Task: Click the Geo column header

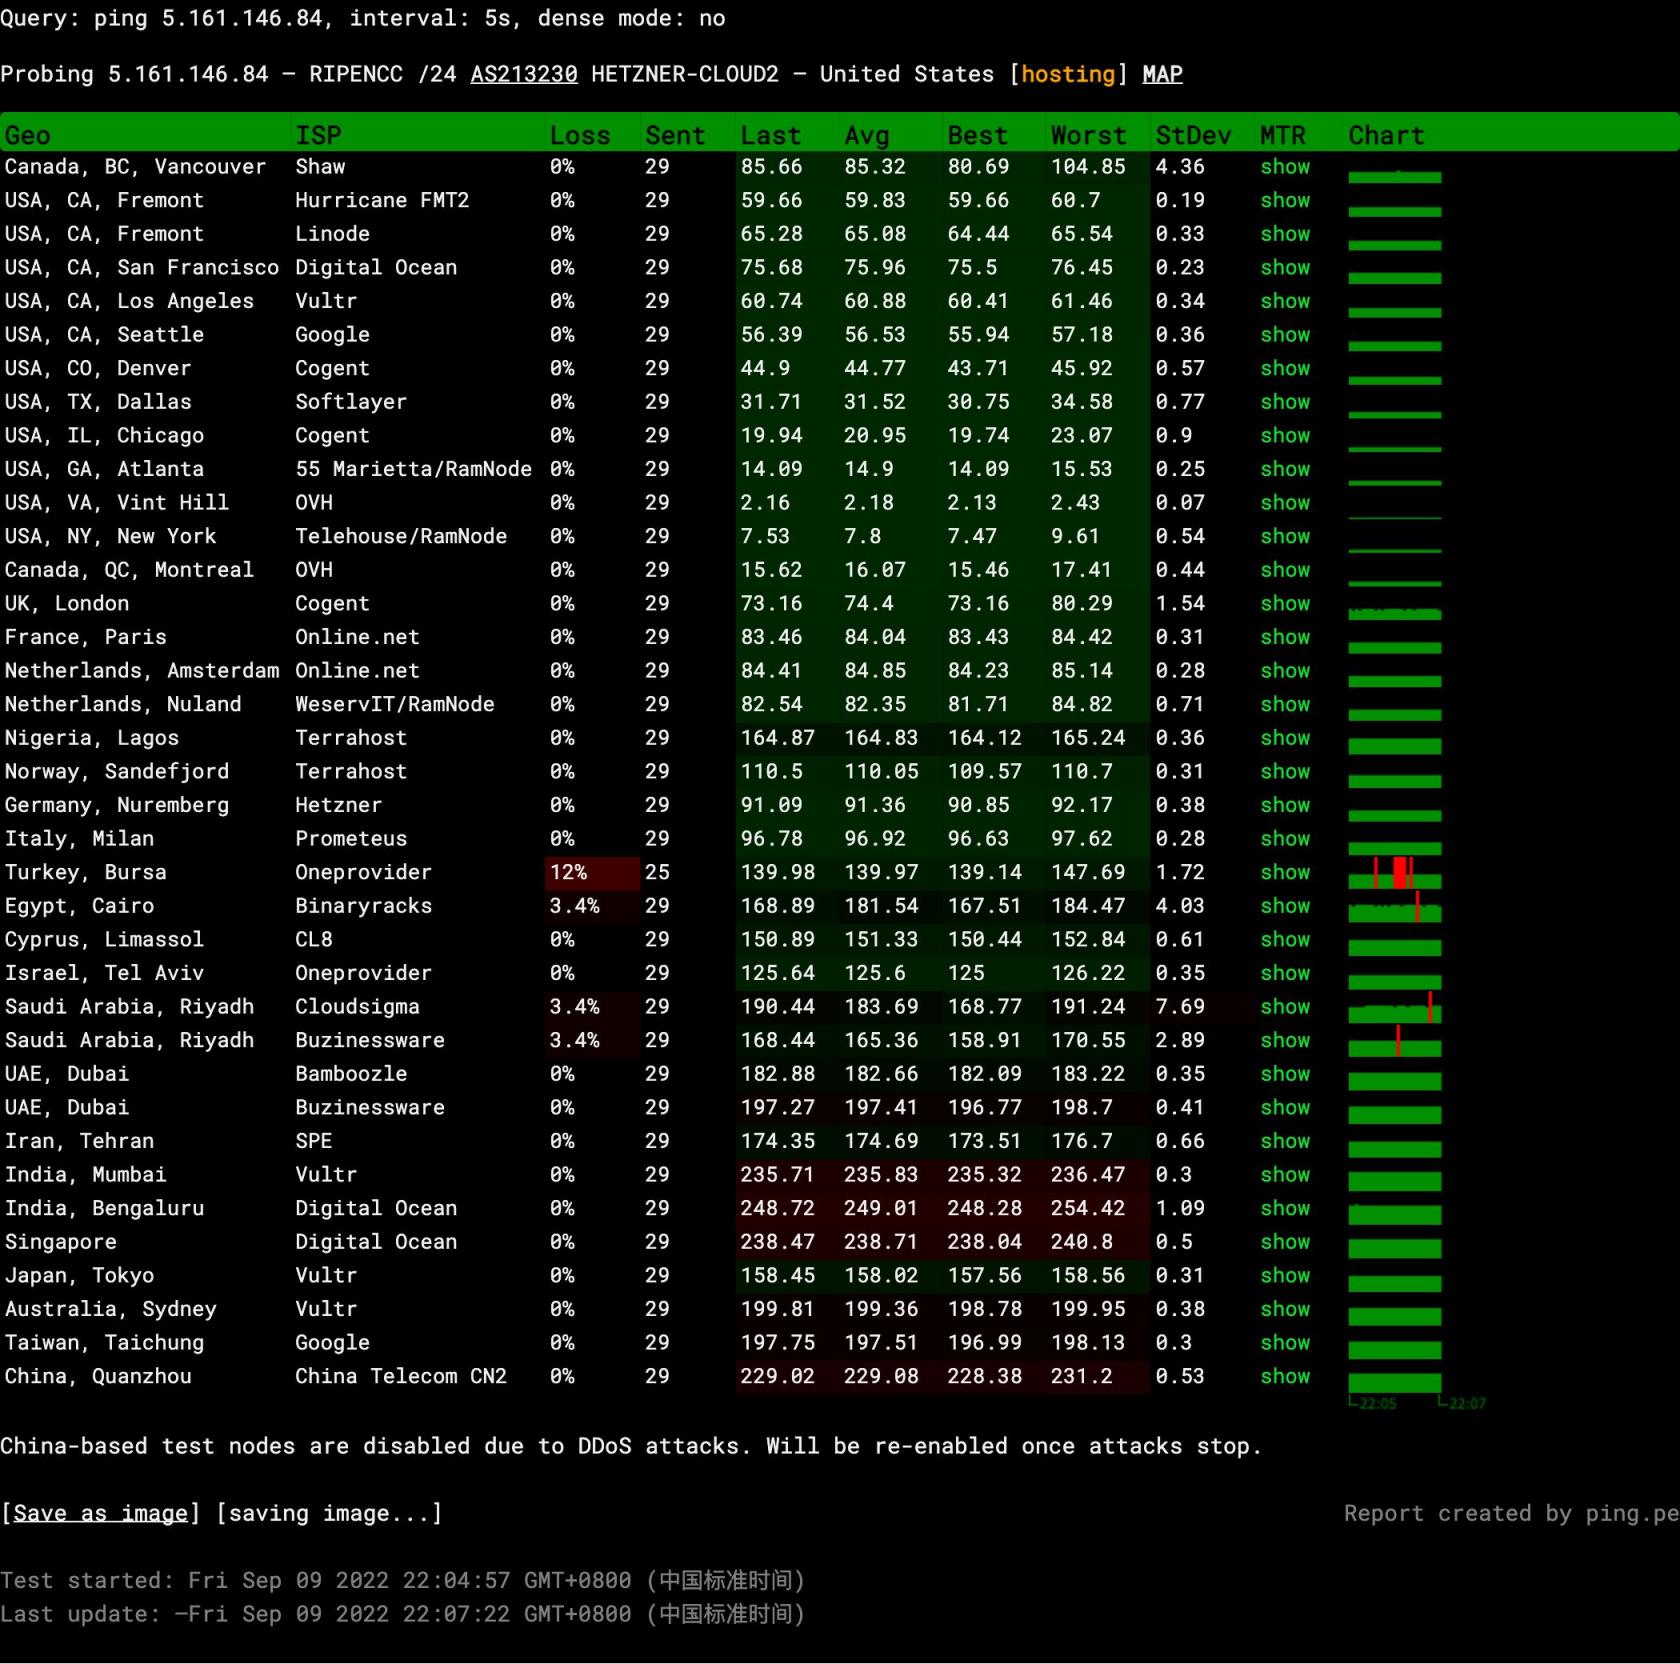Action: click(x=28, y=135)
